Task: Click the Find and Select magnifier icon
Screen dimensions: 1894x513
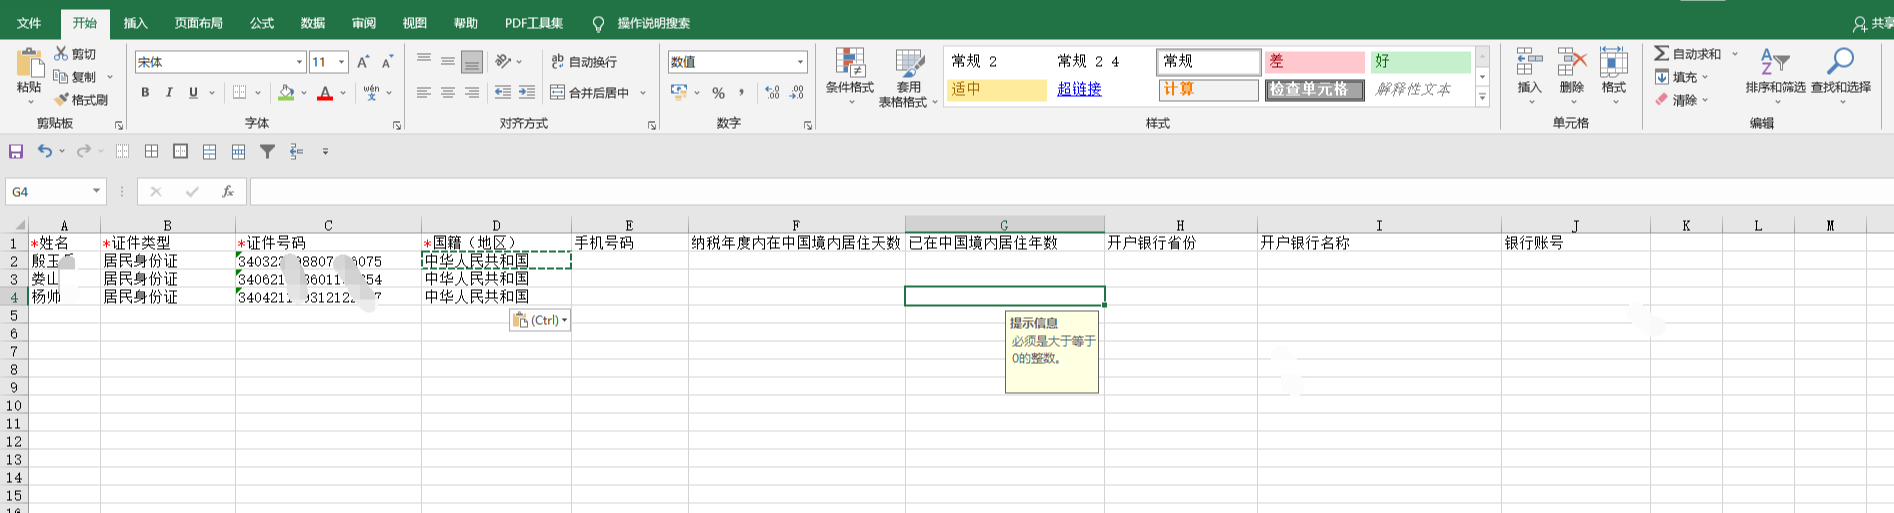Action: (1840, 64)
